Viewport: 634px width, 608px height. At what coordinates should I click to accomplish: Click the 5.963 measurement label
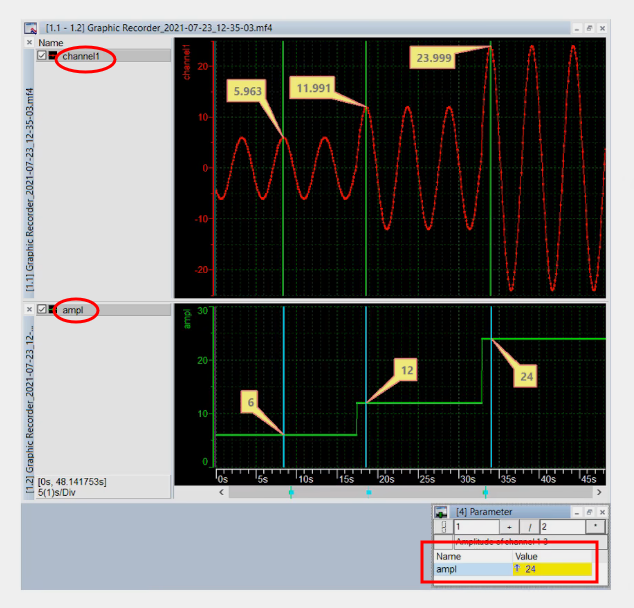pos(247,91)
